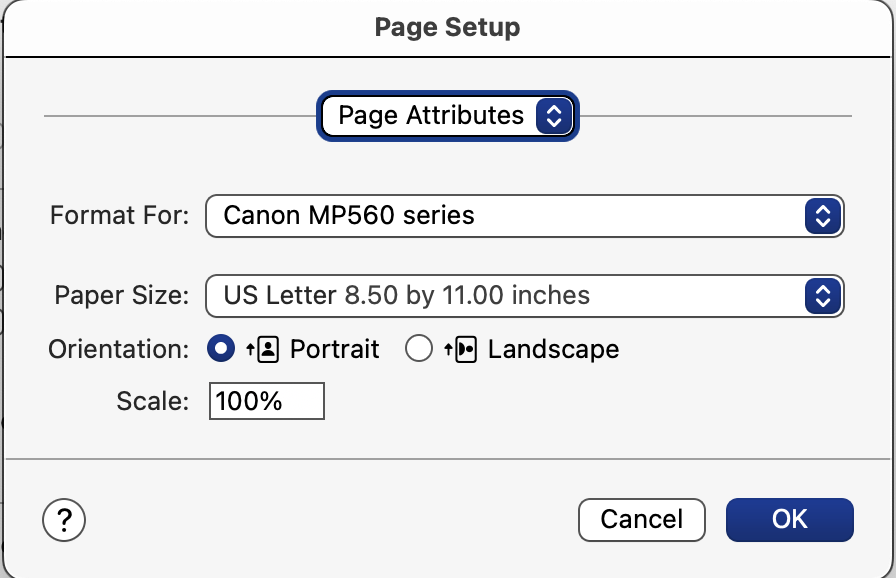
Task: Click the Page Setup dialog title
Action: tap(447, 27)
